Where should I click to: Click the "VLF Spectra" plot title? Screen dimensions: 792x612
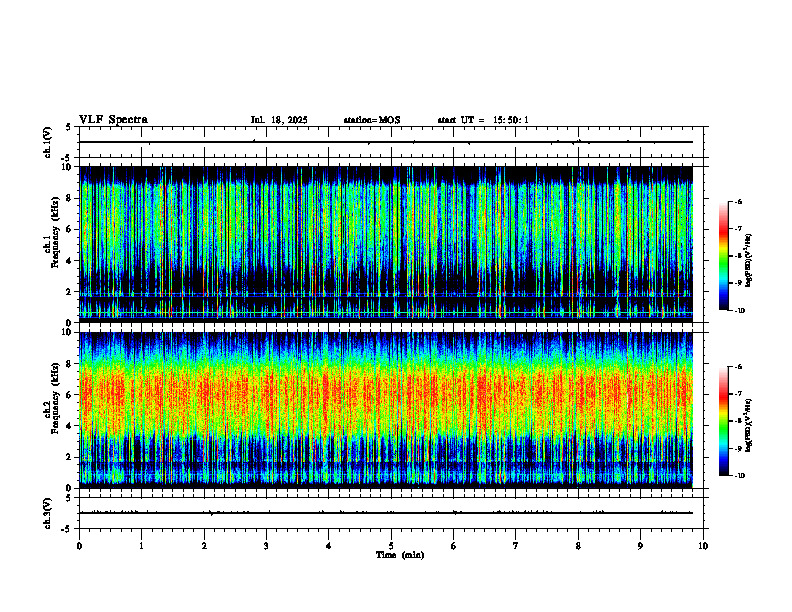coord(113,120)
